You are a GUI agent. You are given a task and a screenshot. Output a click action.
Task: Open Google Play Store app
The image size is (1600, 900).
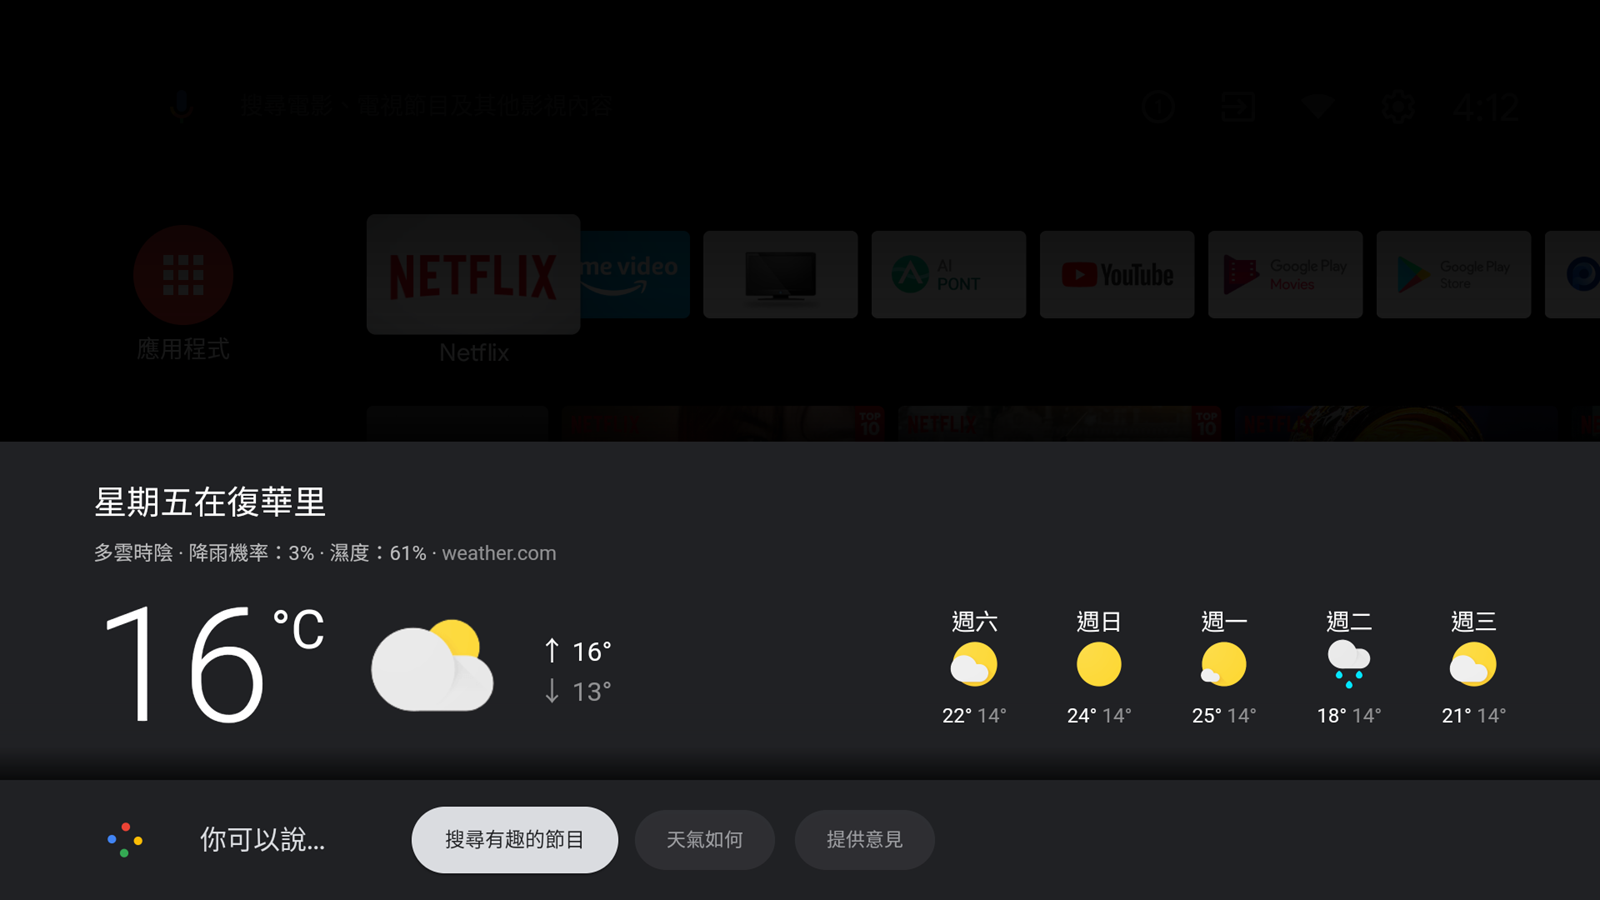coord(1453,275)
